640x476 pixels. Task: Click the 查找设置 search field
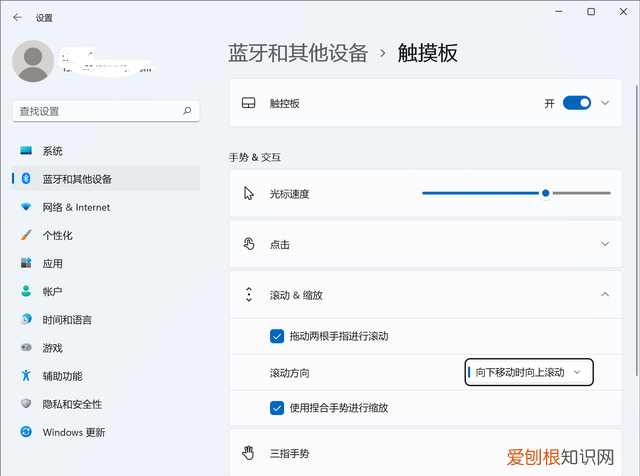[x=106, y=111]
